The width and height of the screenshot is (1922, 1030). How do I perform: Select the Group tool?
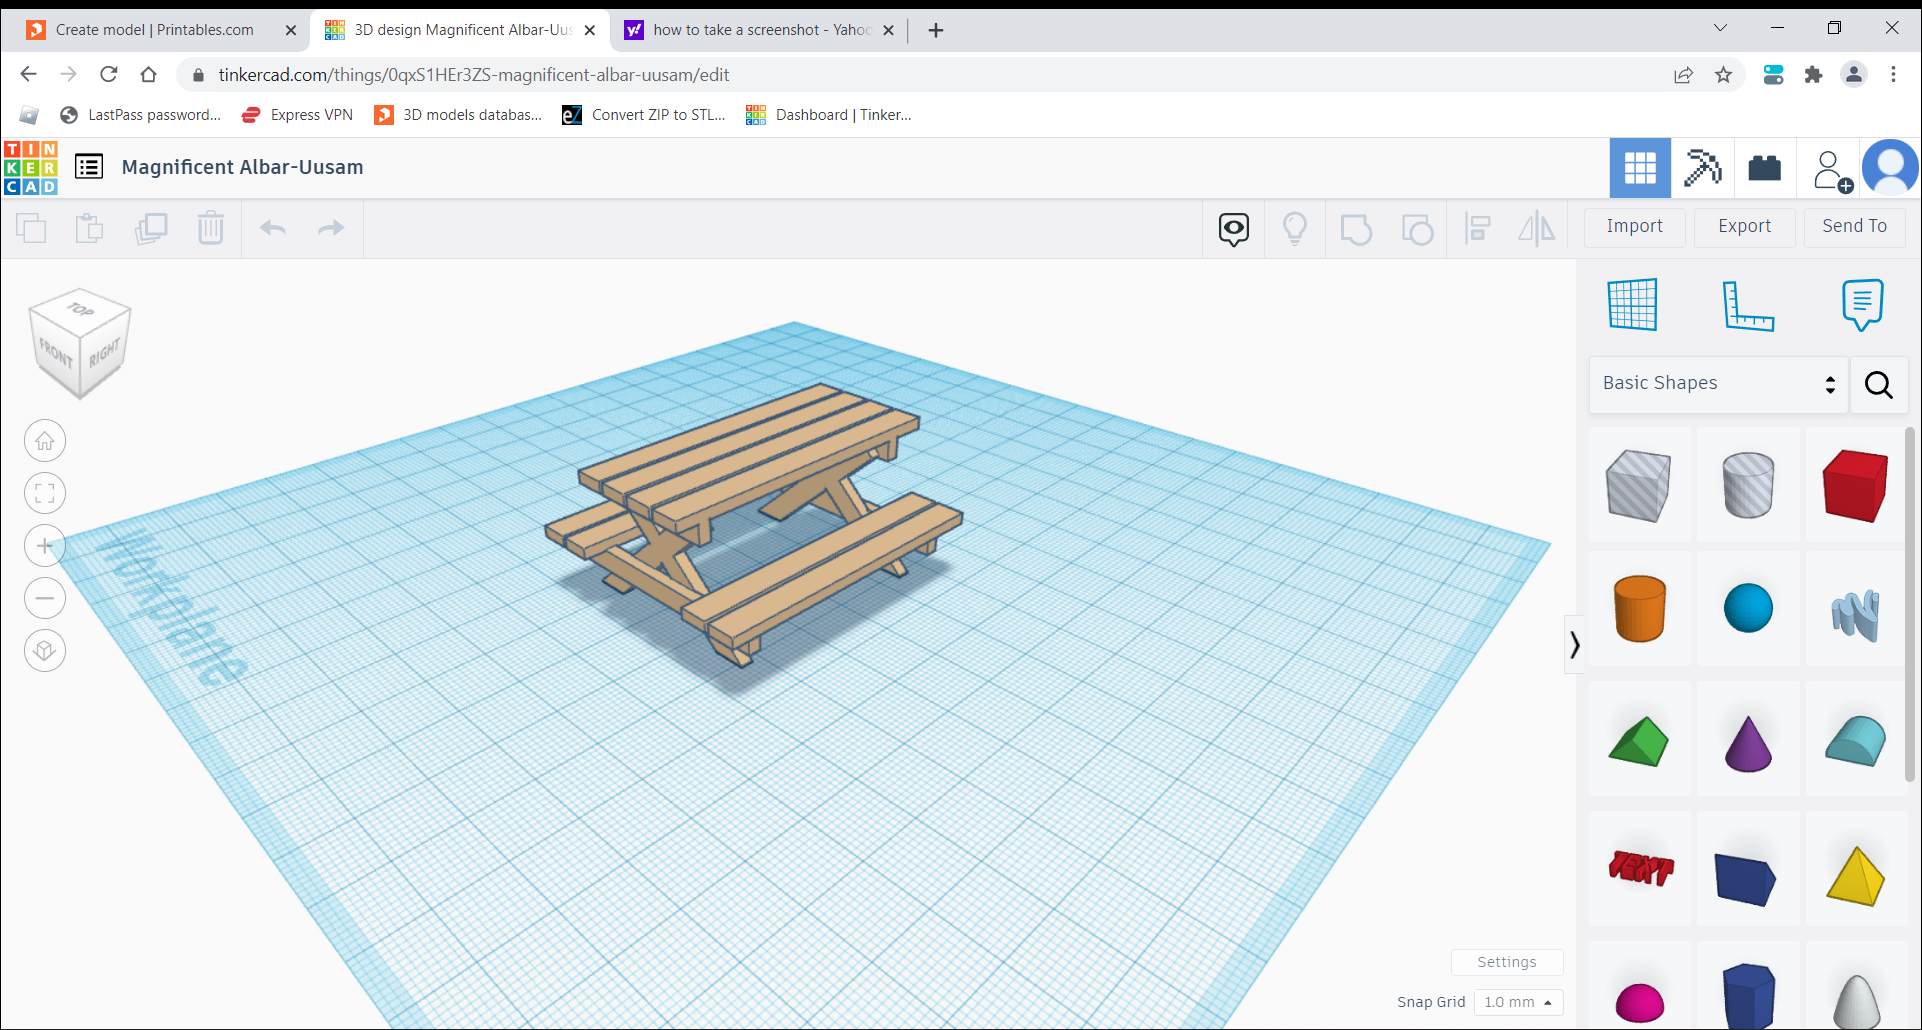pyautogui.click(x=1356, y=228)
